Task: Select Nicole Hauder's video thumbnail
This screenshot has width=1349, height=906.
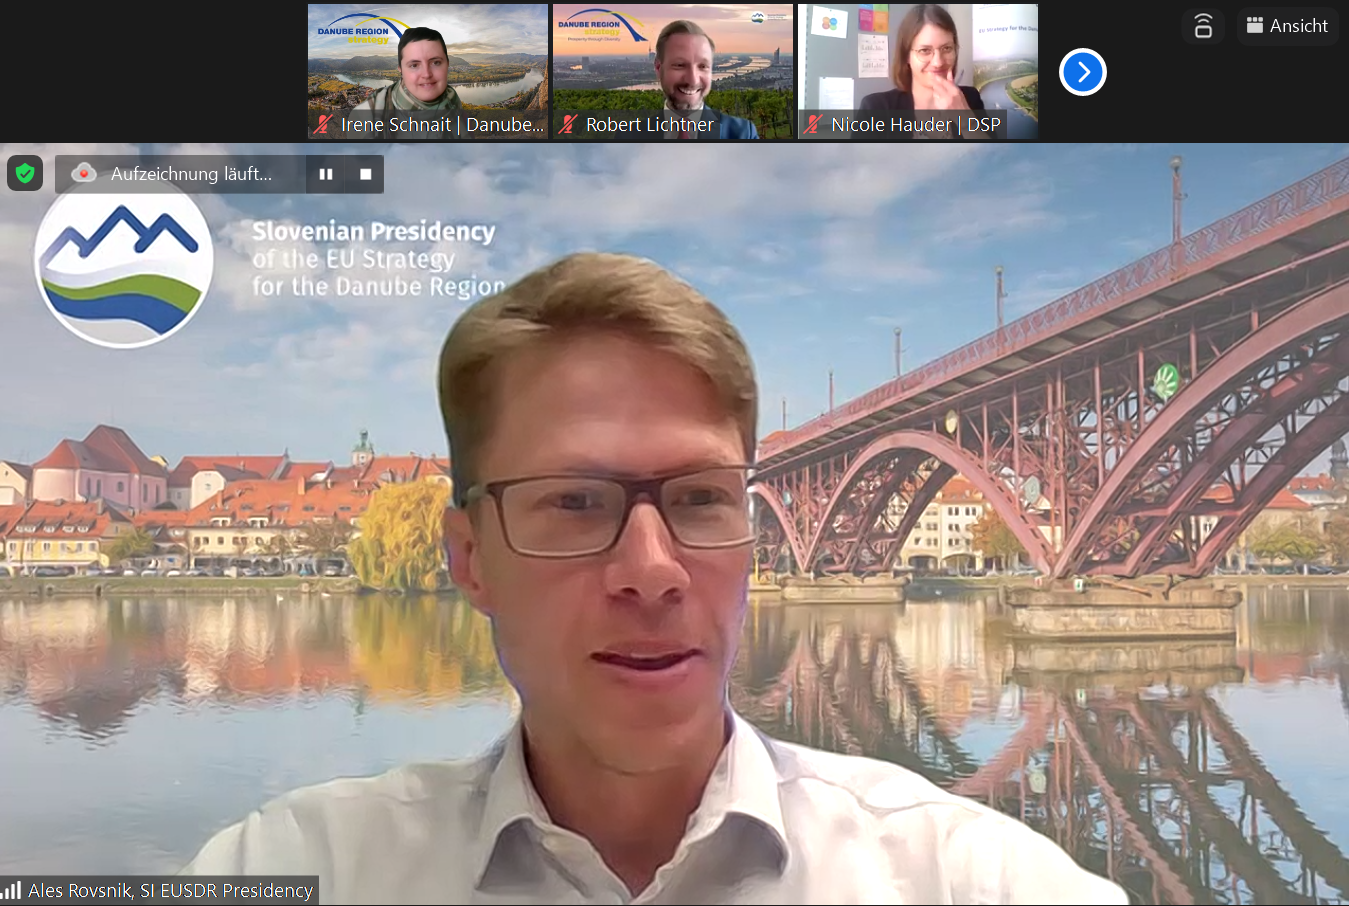Action: pos(918,60)
